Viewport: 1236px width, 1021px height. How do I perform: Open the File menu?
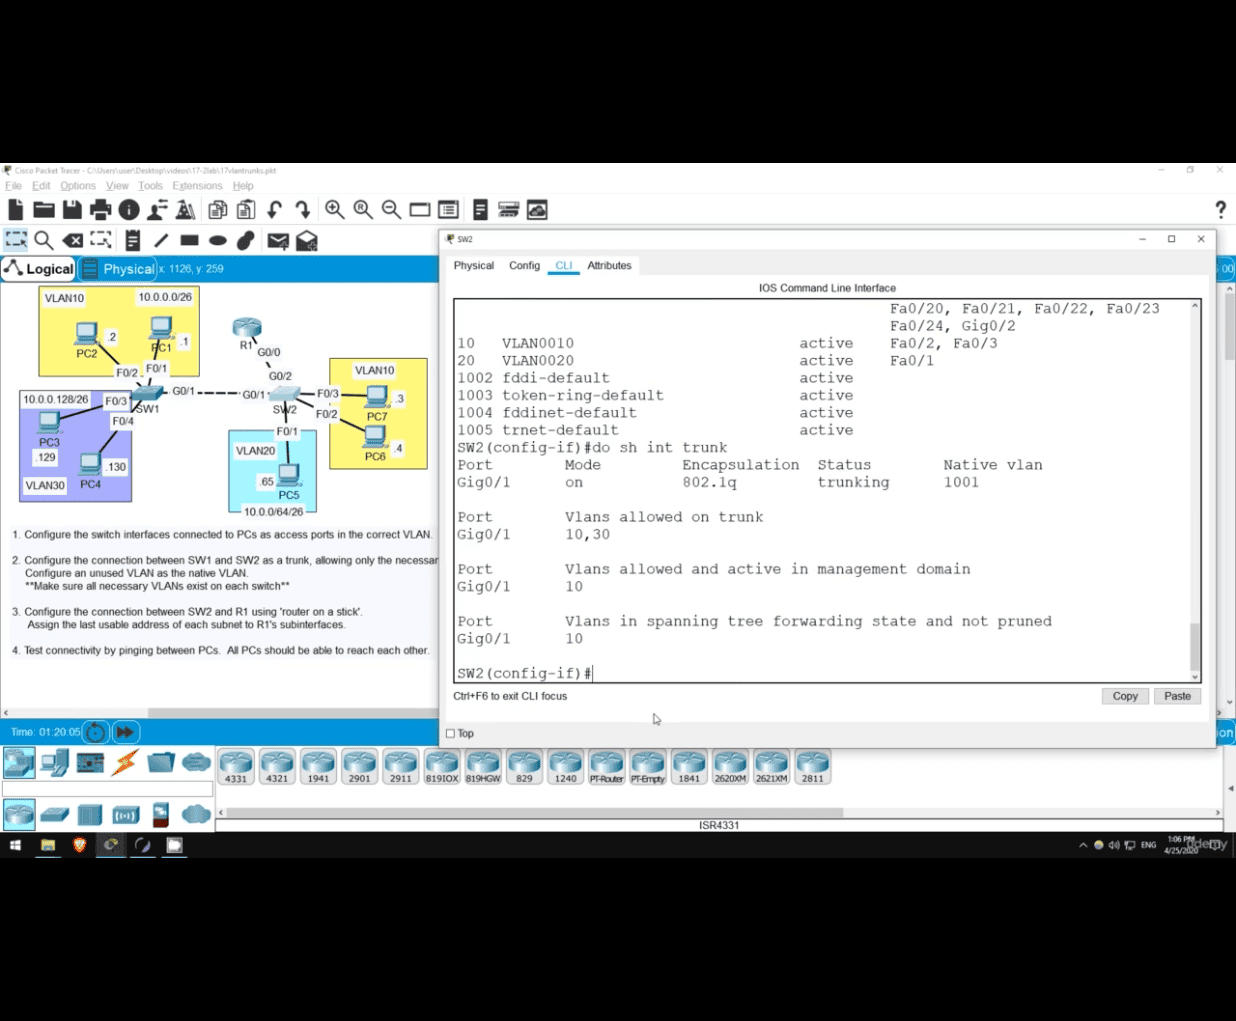pos(13,186)
